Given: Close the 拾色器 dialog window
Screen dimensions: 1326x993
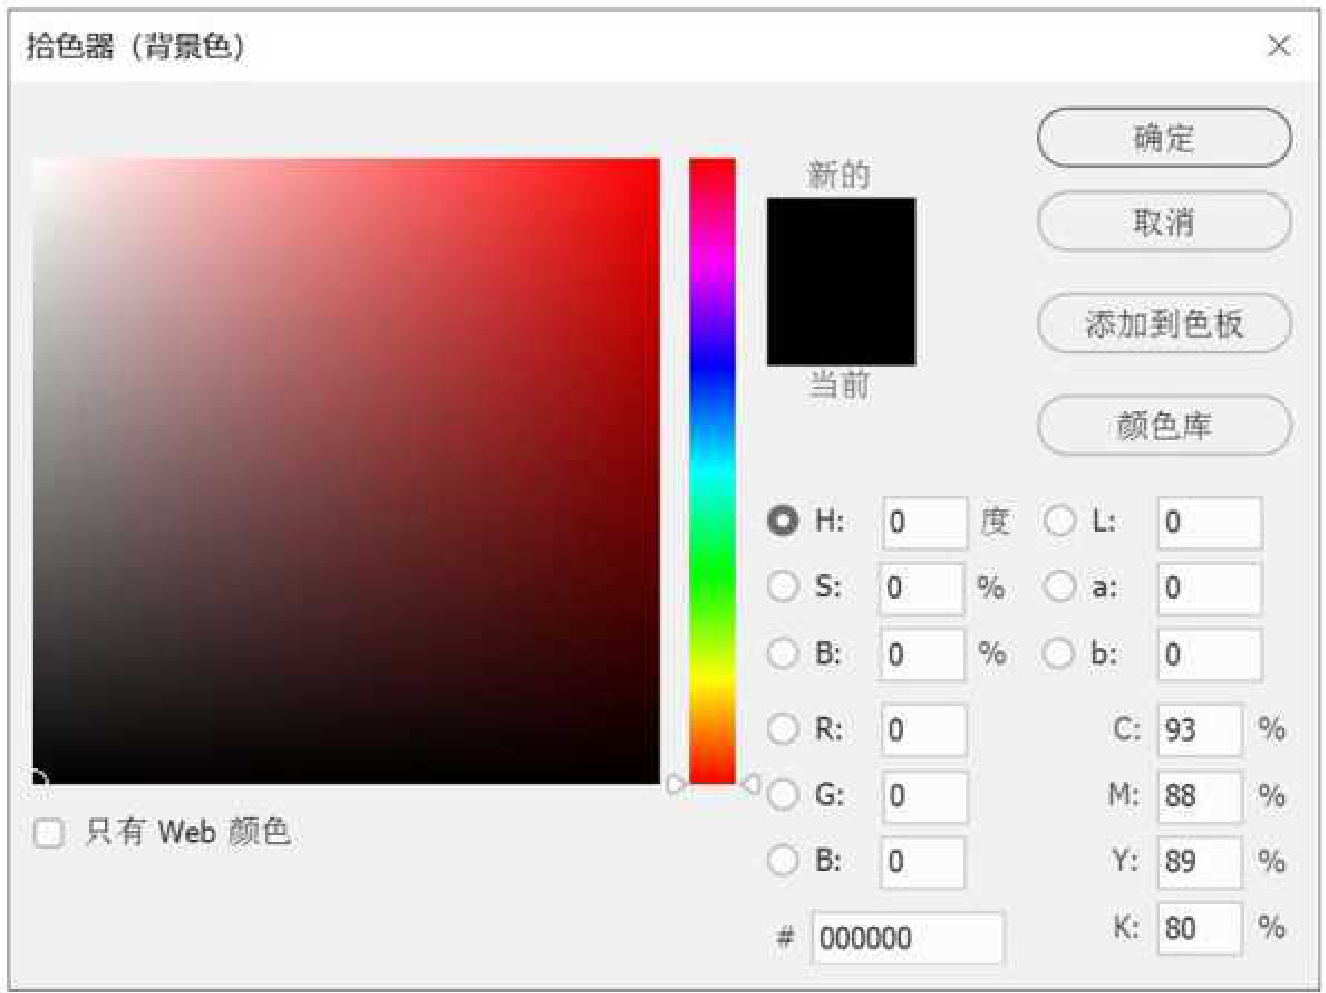Looking at the screenshot, I should click(x=1278, y=46).
